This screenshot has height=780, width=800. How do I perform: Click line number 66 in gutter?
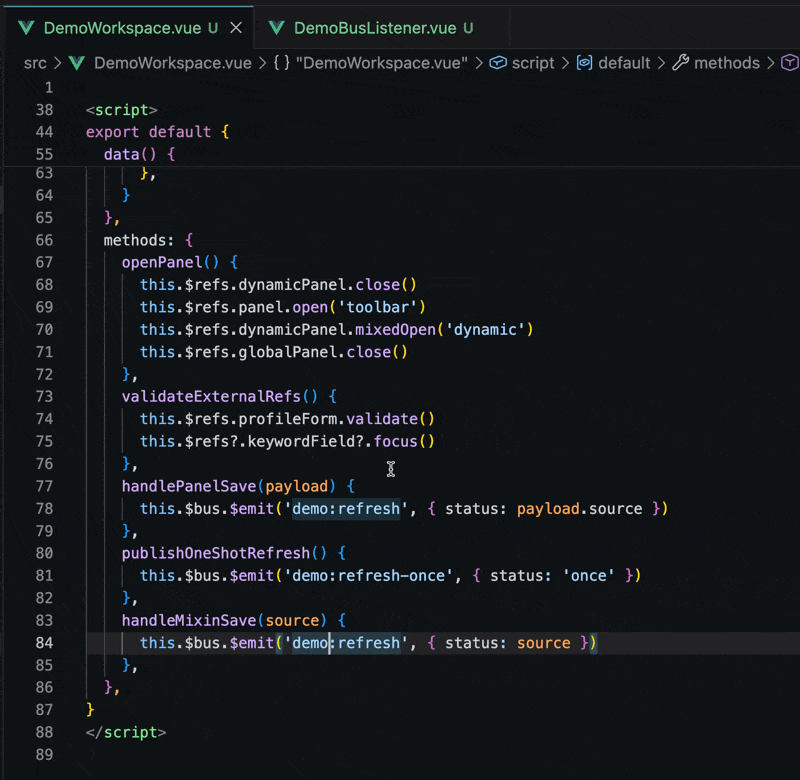(44, 240)
